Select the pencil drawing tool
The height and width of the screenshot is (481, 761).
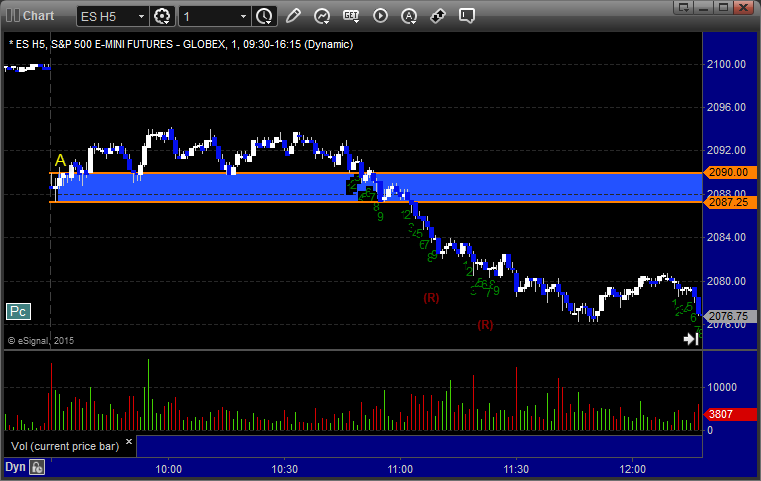pos(293,16)
